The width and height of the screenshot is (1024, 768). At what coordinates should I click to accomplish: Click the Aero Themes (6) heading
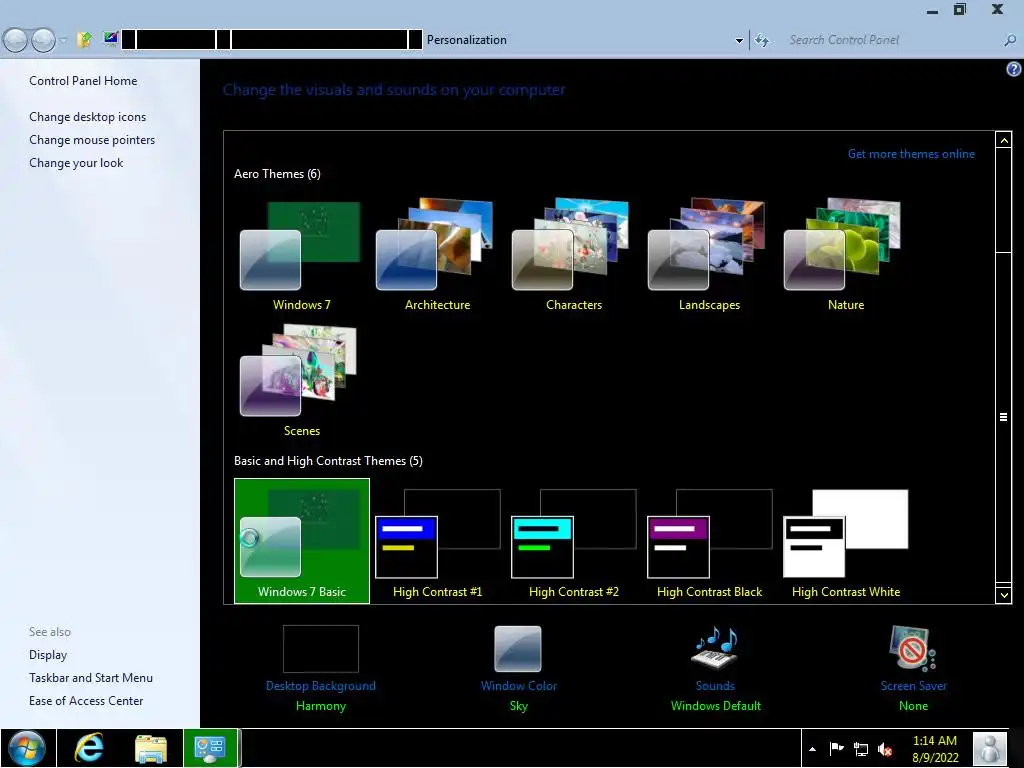tap(277, 174)
